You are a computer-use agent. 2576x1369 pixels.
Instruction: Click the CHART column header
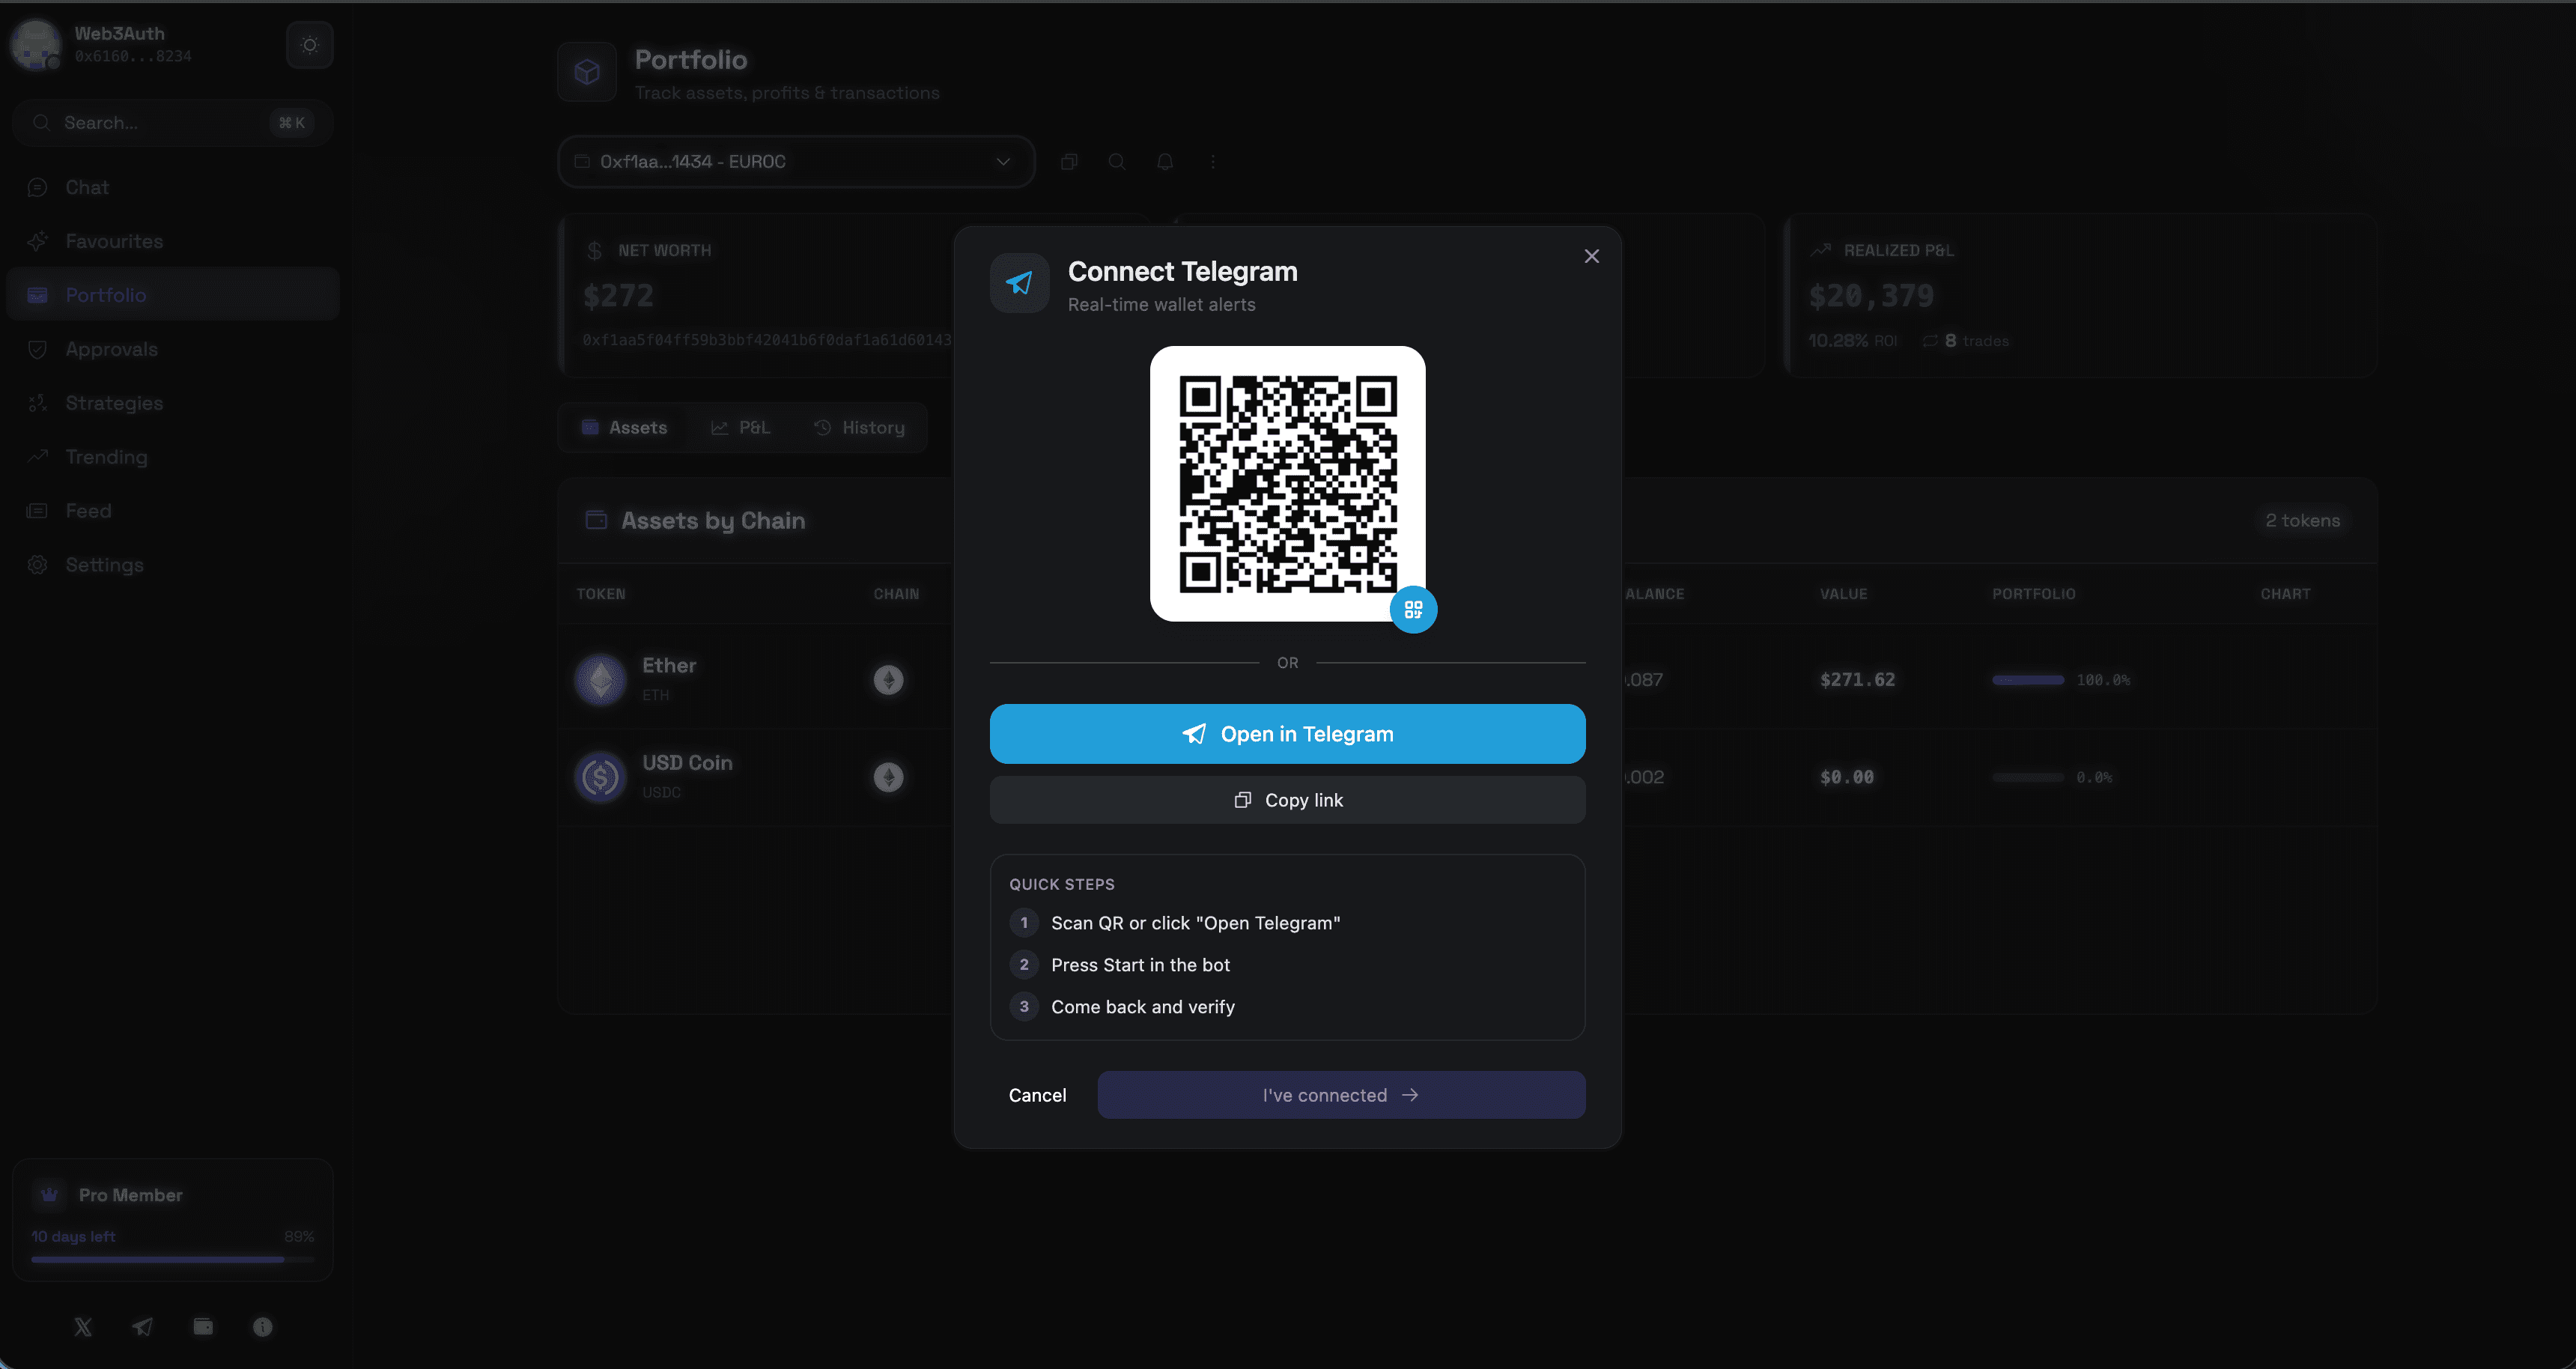coord(2285,594)
